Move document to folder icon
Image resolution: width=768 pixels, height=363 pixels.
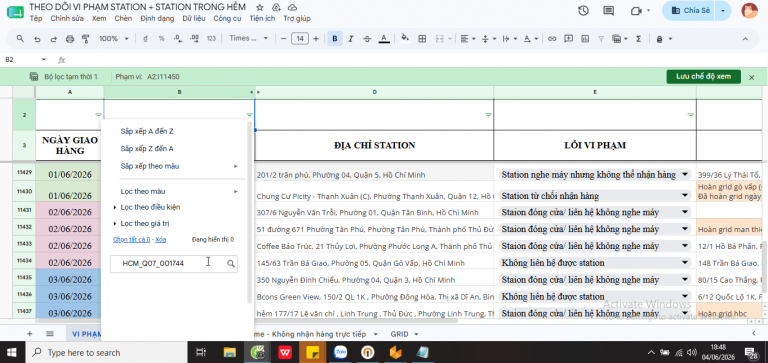[276, 7]
